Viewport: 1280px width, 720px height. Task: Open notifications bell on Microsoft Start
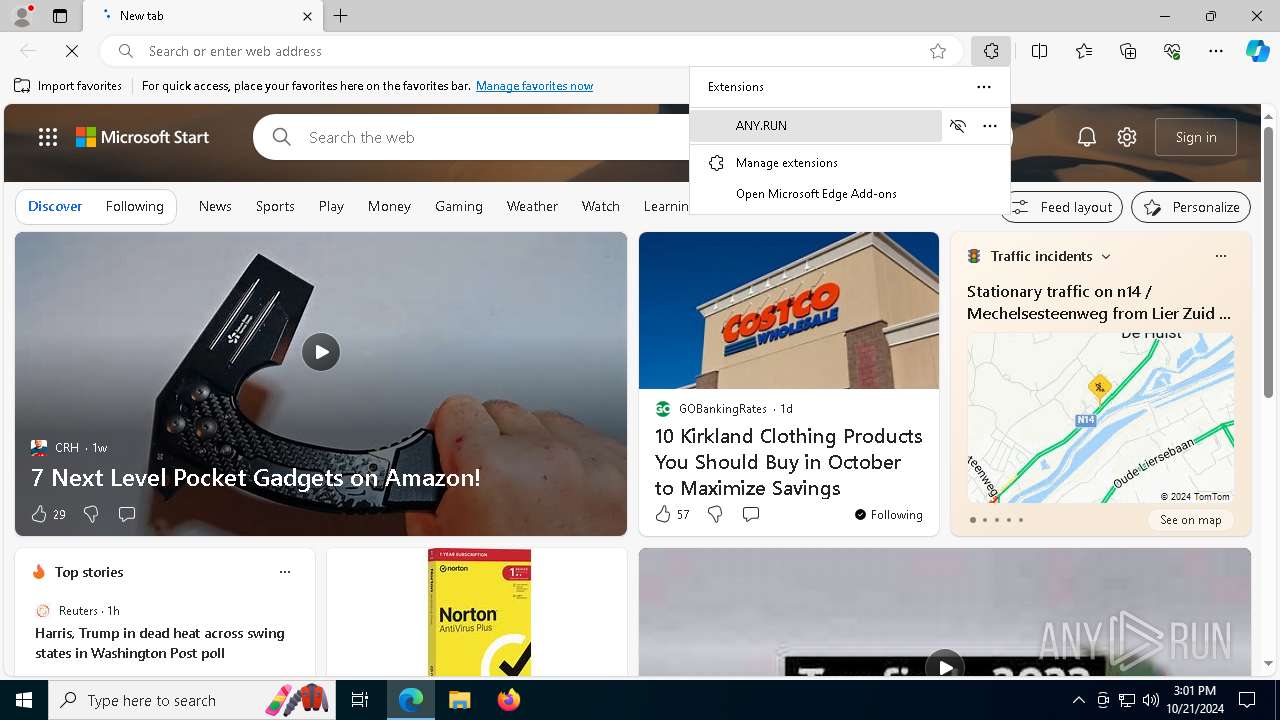click(1087, 137)
